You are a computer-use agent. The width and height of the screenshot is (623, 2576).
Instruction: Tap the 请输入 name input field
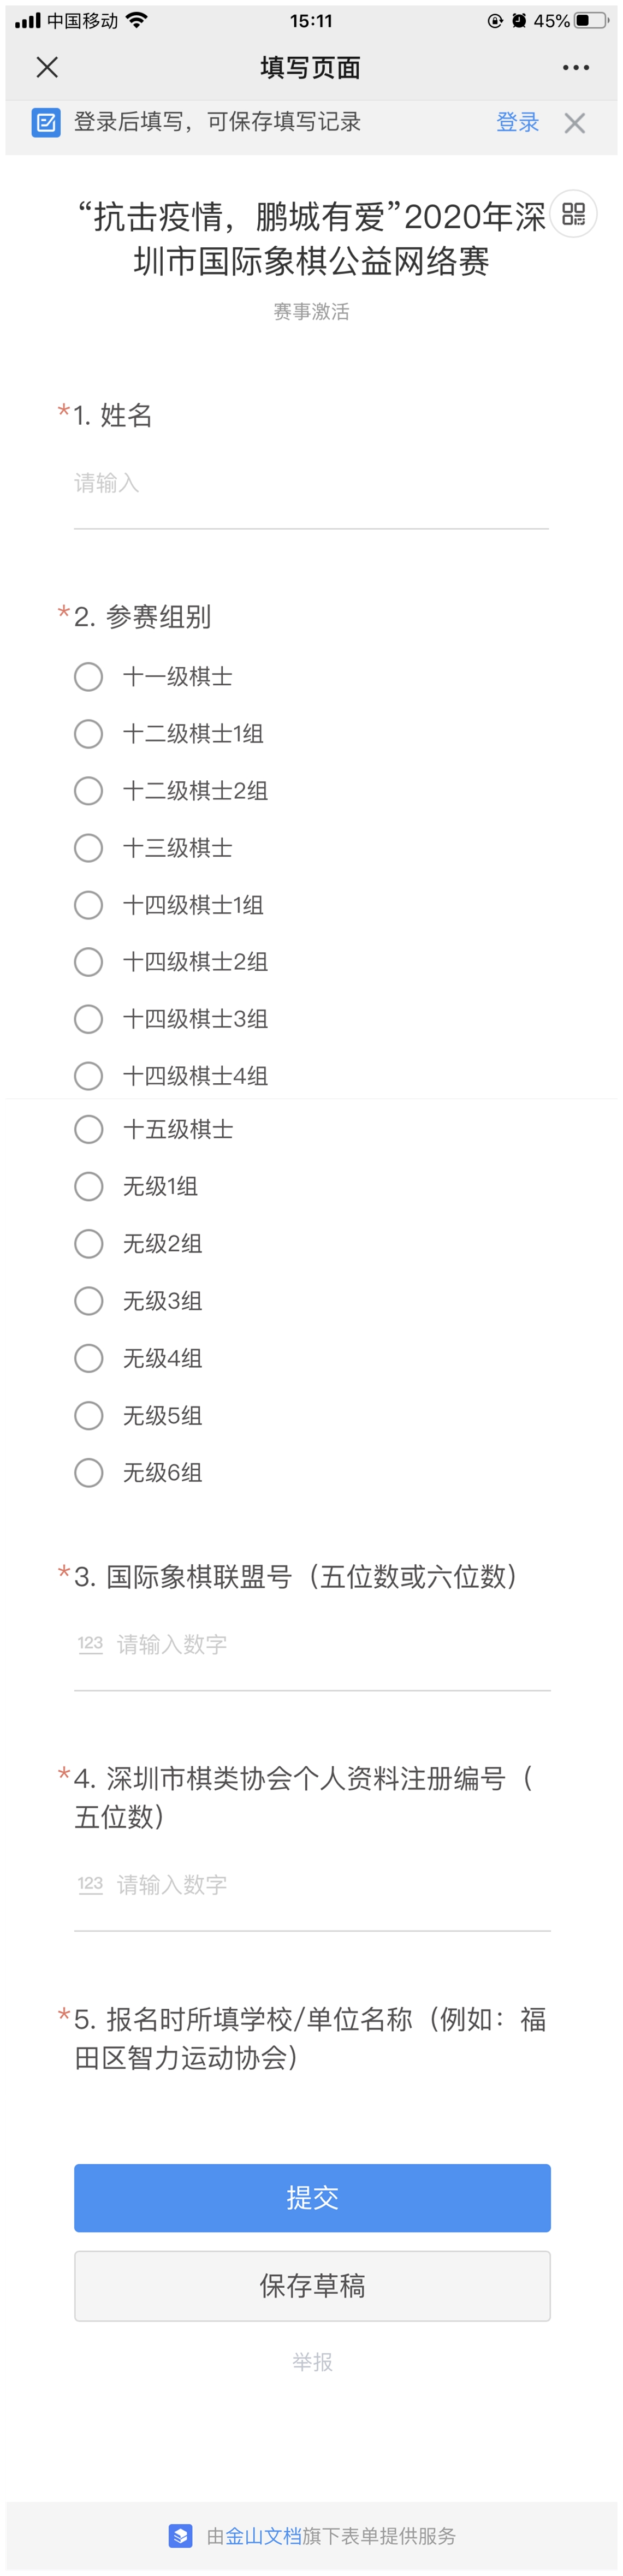pos(300,484)
